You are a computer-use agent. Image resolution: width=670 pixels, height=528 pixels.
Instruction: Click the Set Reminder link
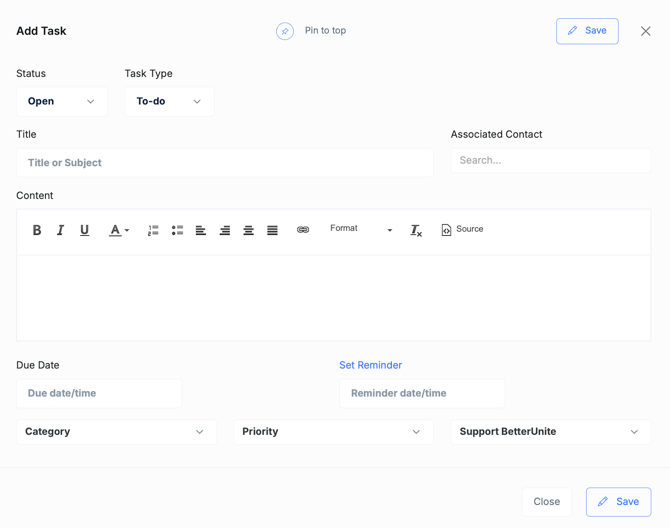tap(370, 365)
